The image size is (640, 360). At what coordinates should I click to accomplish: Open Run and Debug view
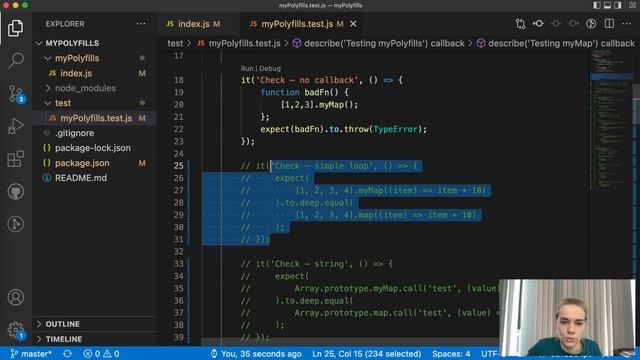click(x=16, y=126)
